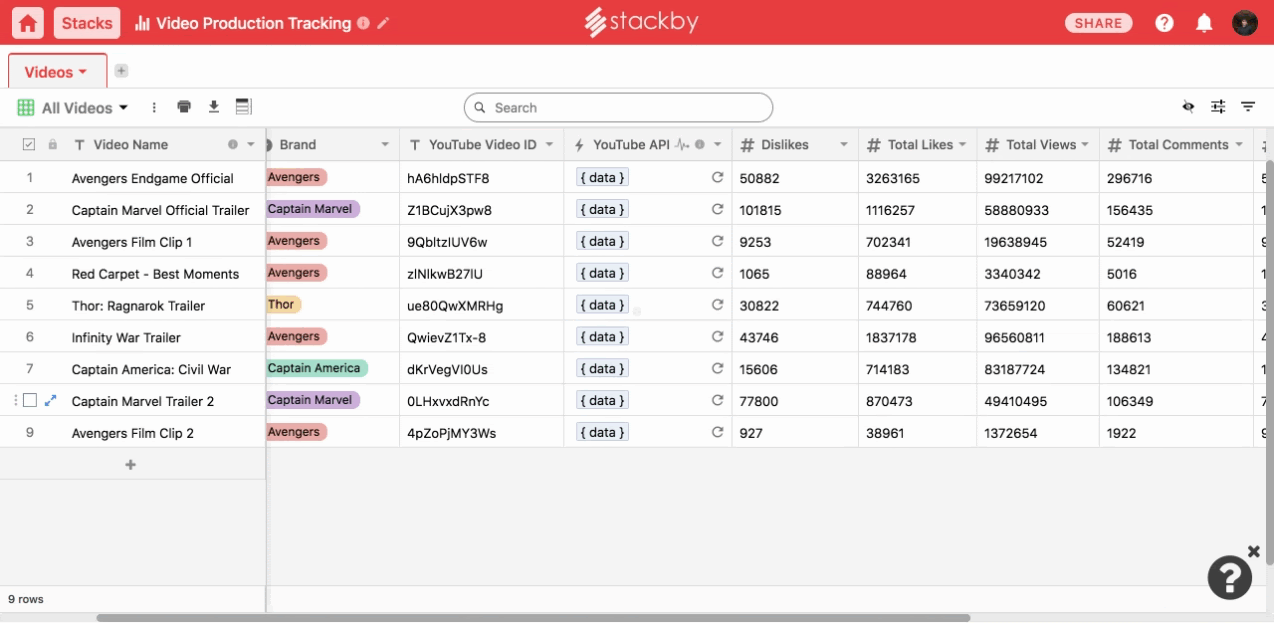The image size is (1274, 623).
Task: Click the Search input field
Action: click(618, 107)
